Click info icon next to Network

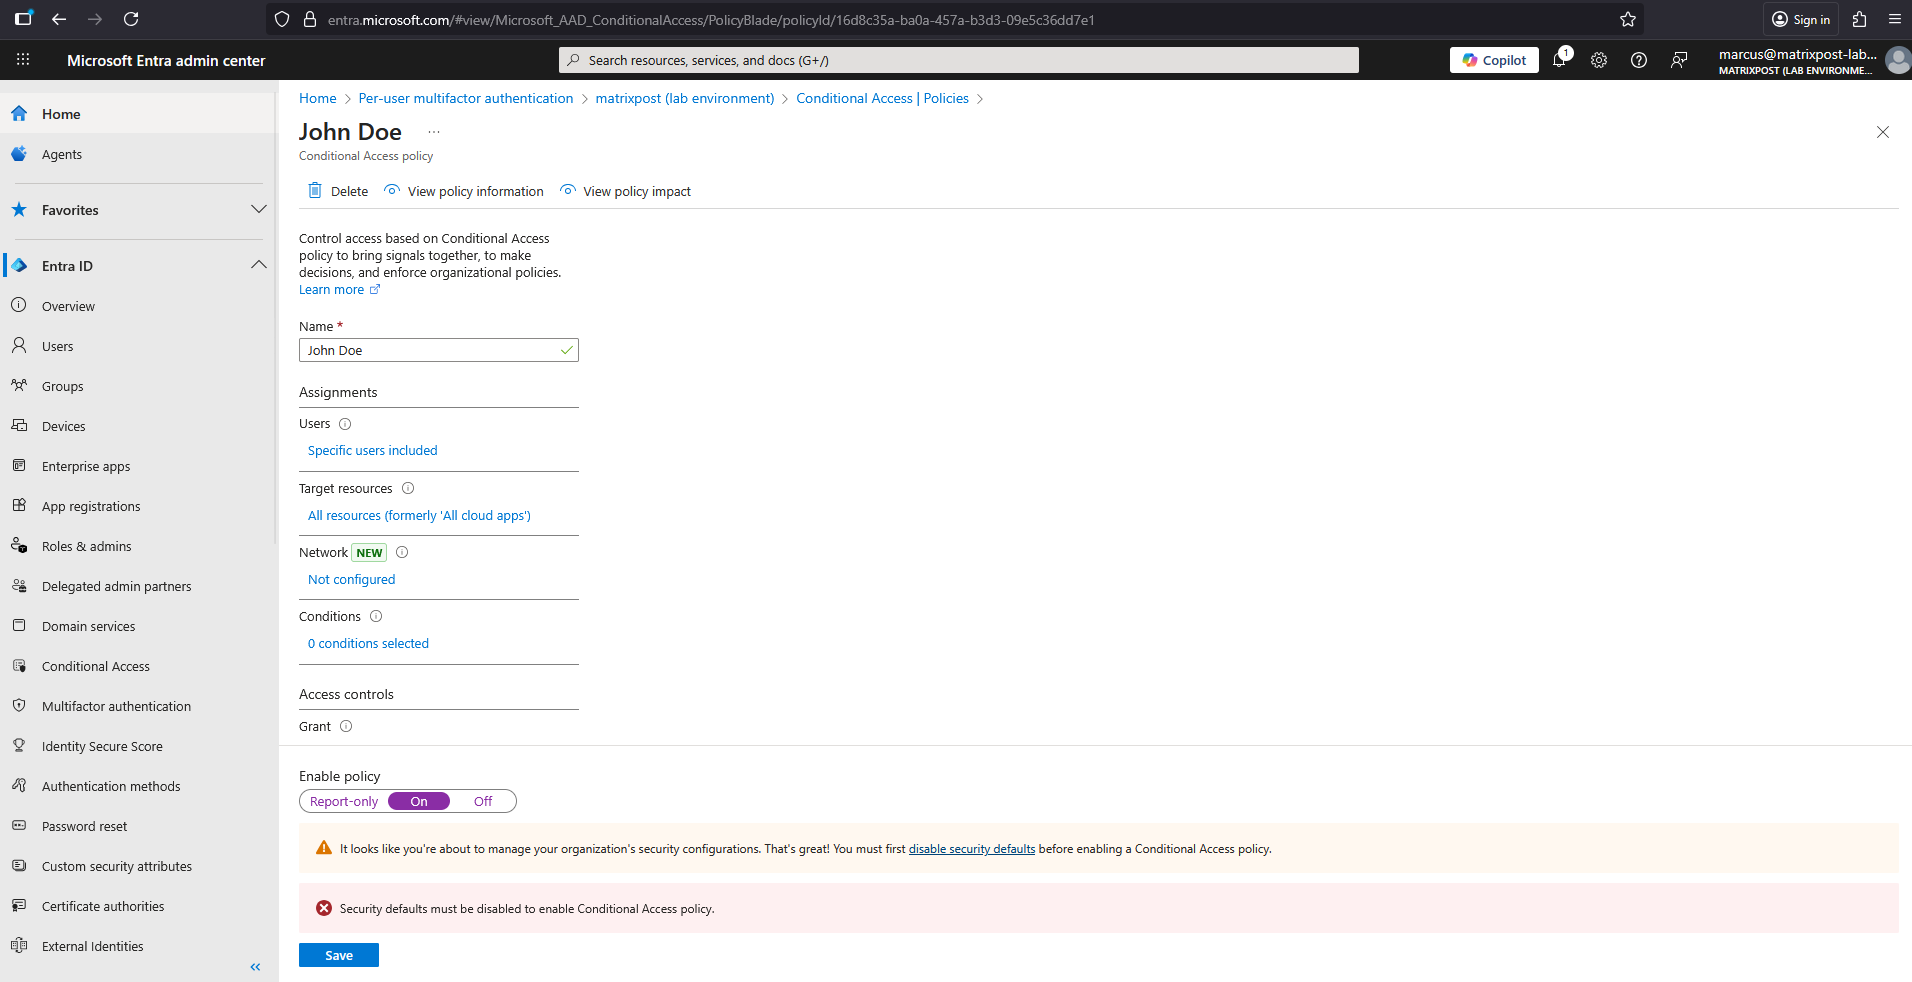point(402,552)
